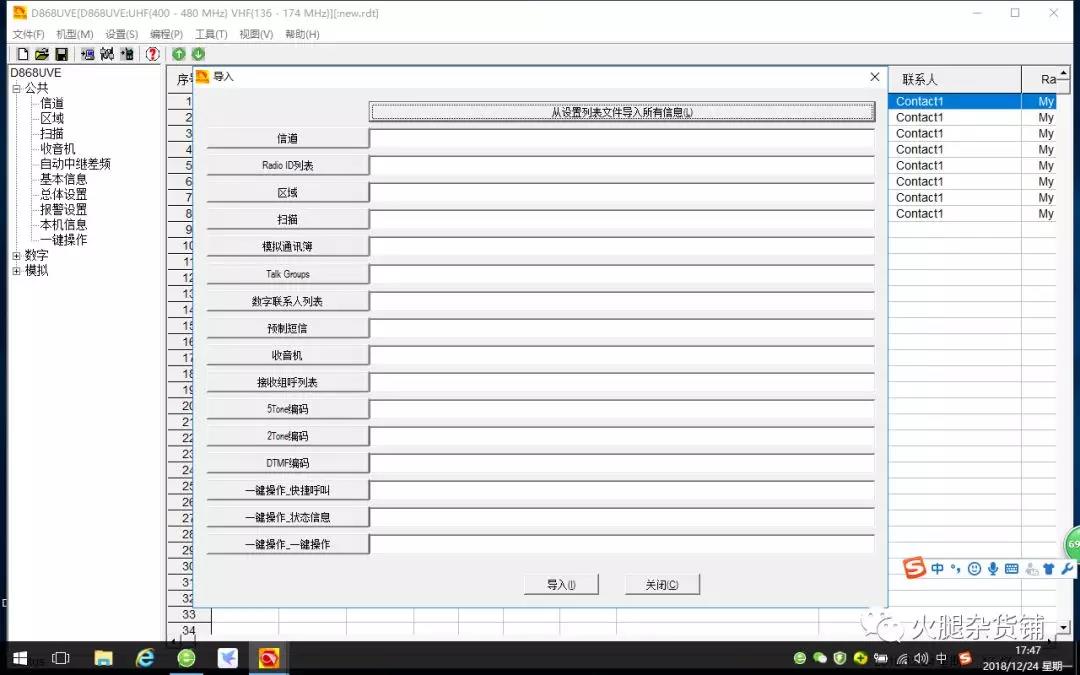Click the Open folder toolbar icon
The width and height of the screenshot is (1080, 675).
click(42, 54)
